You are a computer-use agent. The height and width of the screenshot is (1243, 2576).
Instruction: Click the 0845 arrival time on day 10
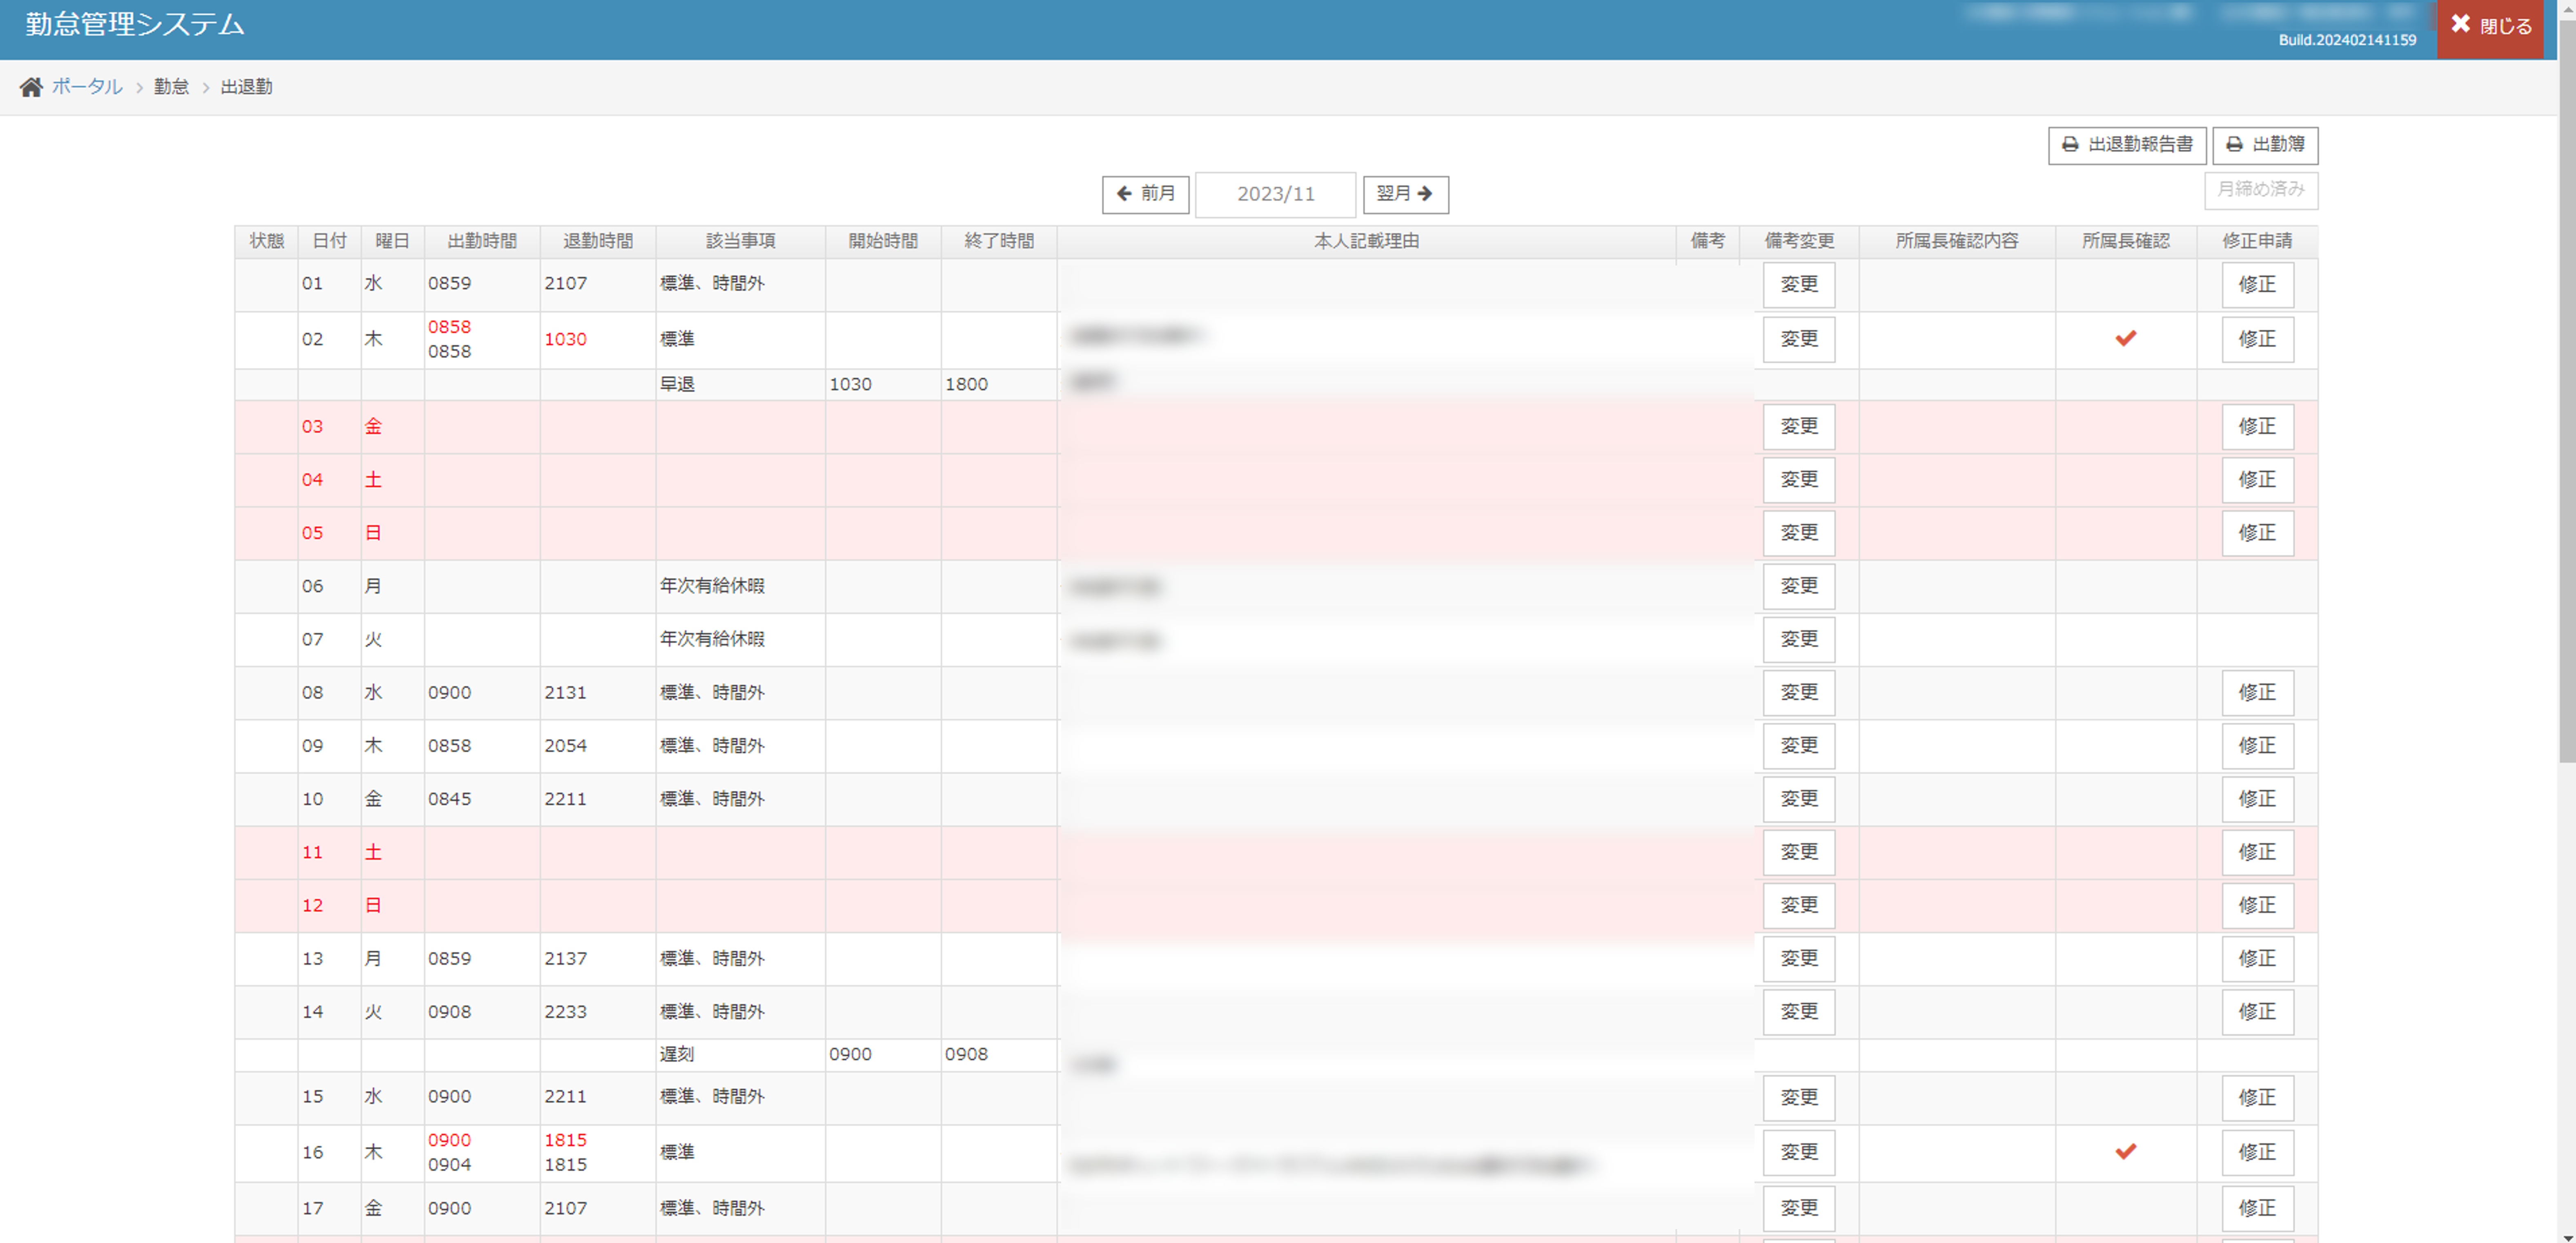click(x=449, y=799)
